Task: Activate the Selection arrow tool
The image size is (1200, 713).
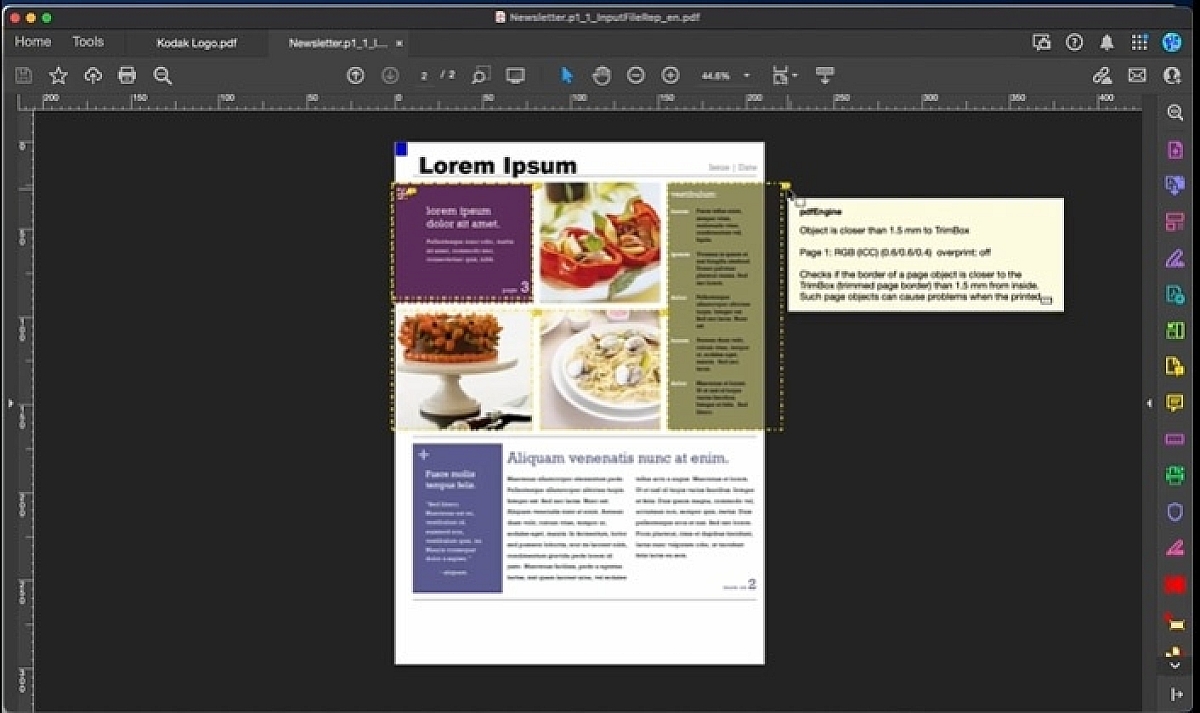Action: (567, 76)
